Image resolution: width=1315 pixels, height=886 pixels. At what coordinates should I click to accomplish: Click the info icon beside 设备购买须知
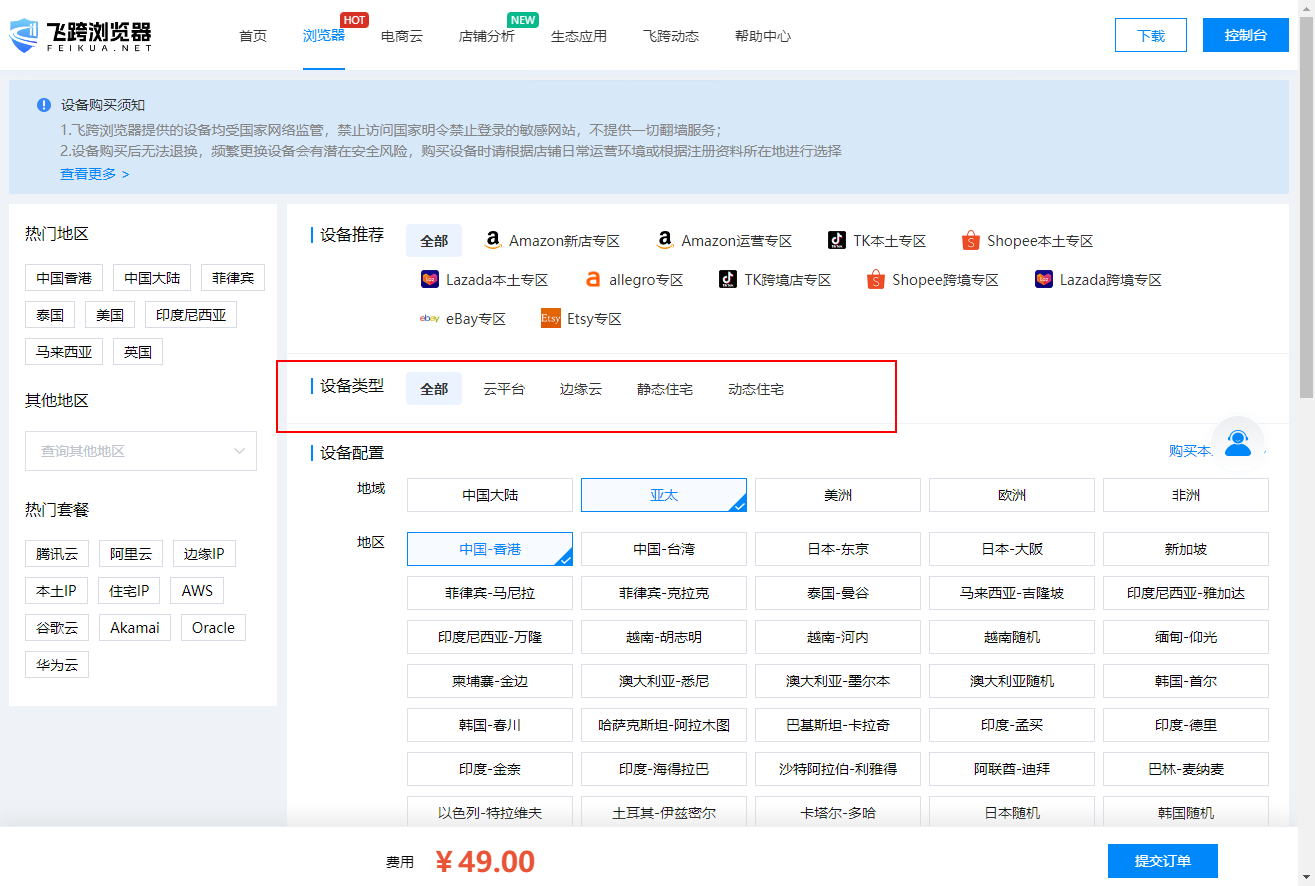44,105
